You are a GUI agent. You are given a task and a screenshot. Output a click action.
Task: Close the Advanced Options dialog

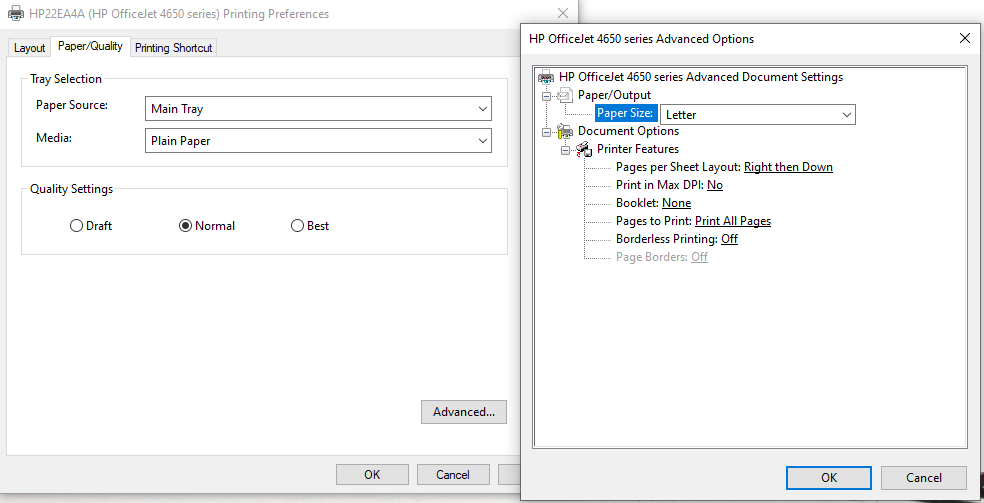(965, 38)
